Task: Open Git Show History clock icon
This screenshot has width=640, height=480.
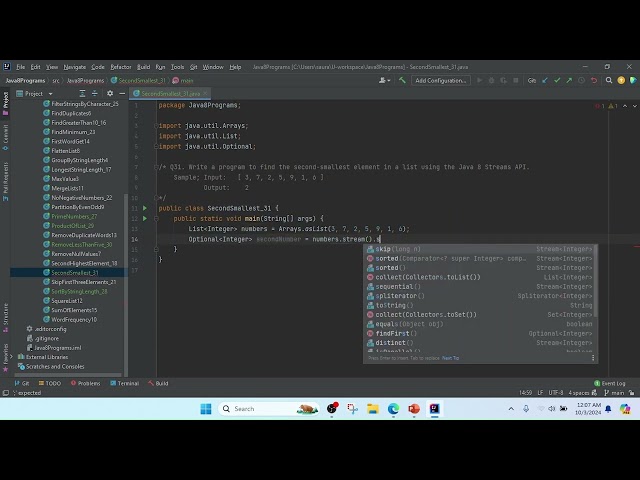Action: coord(581,80)
